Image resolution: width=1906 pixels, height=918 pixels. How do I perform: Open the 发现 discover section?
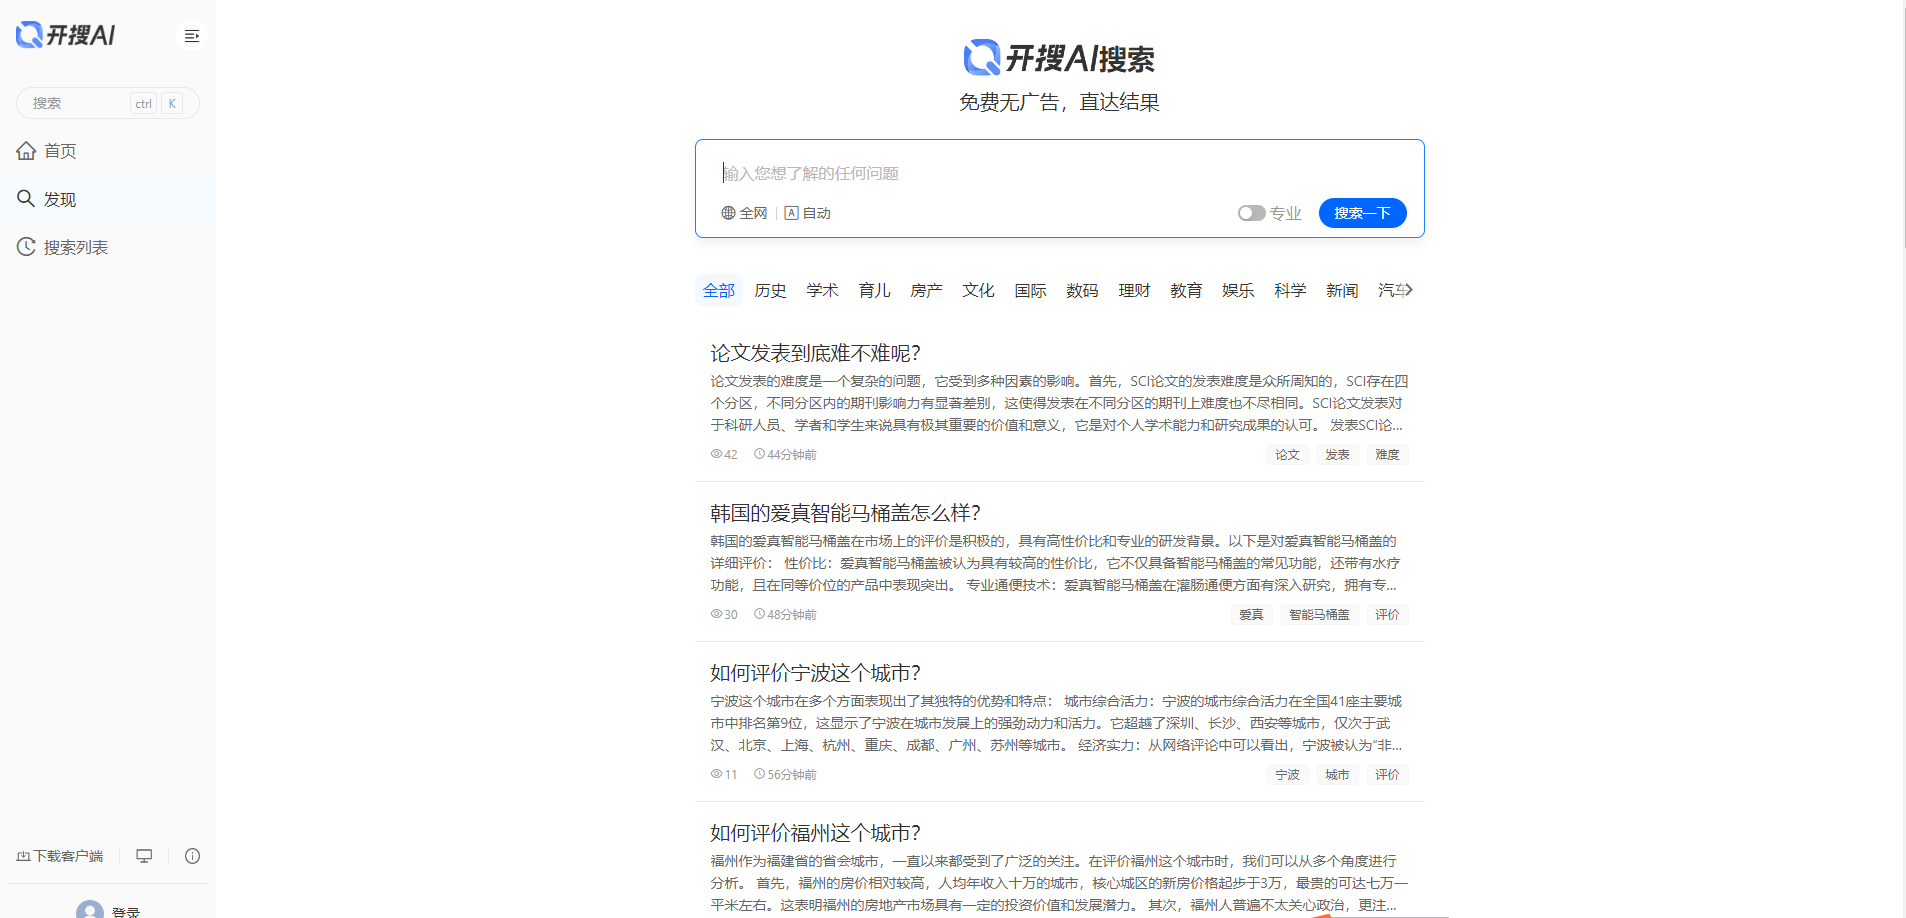(60, 199)
